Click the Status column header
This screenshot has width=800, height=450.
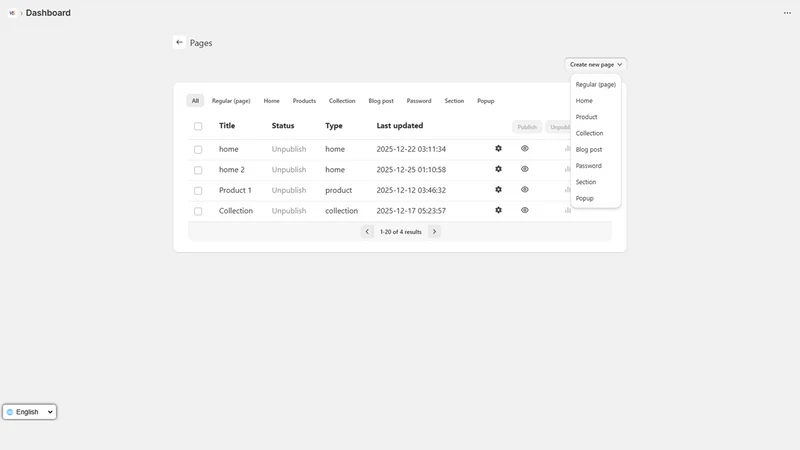(283, 126)
